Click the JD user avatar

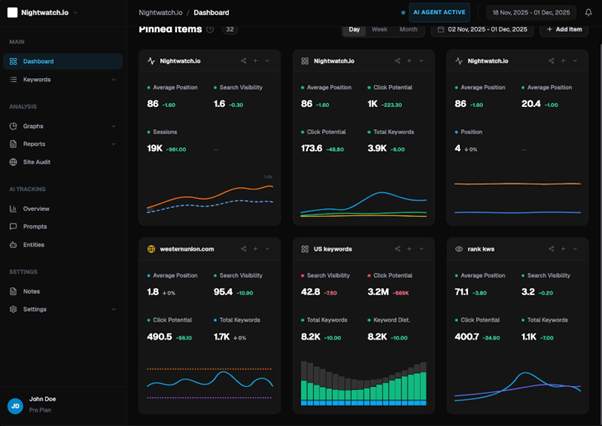click(15, 406)
